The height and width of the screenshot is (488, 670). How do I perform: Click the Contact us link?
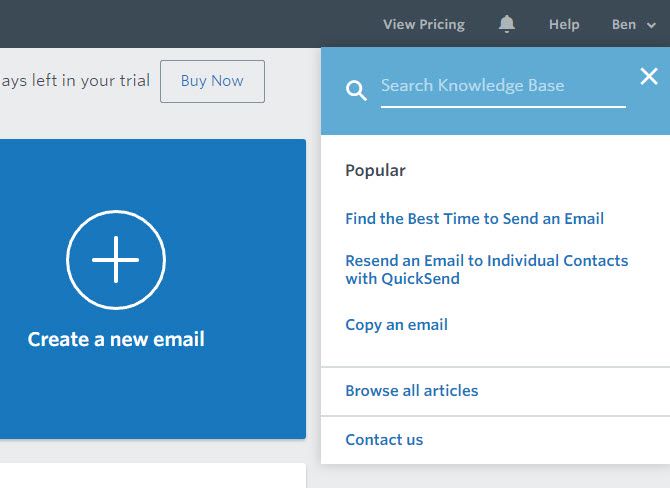(384, 439)
